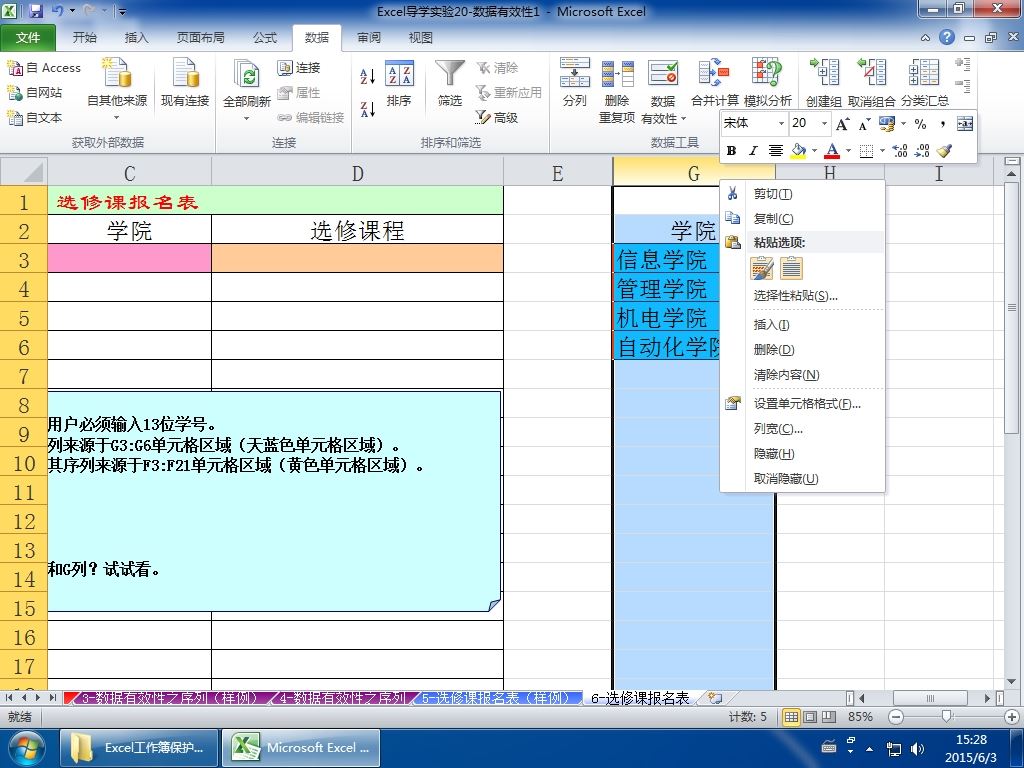The image size is (1024, 768).
Task: Open the File (文件) tab
Action: 27,38
